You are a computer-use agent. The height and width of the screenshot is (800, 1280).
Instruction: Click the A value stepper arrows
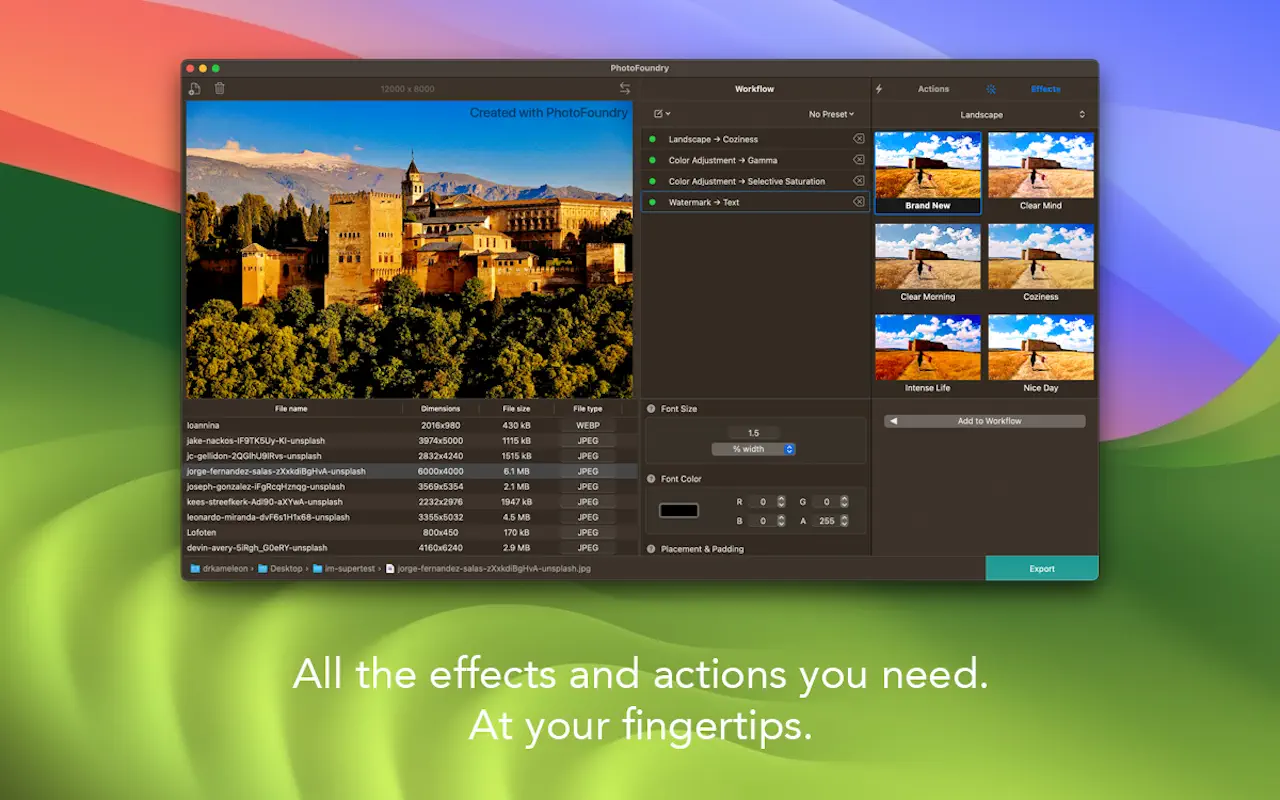[844, 521]
